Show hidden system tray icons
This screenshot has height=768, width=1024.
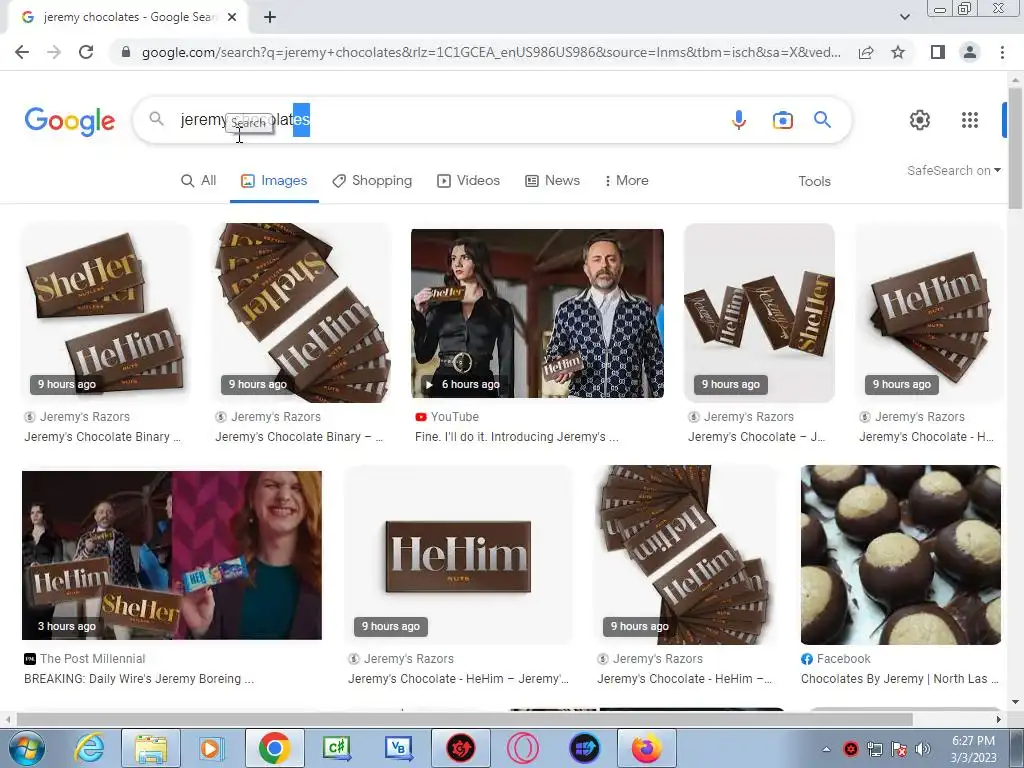[x=827, y=749]
